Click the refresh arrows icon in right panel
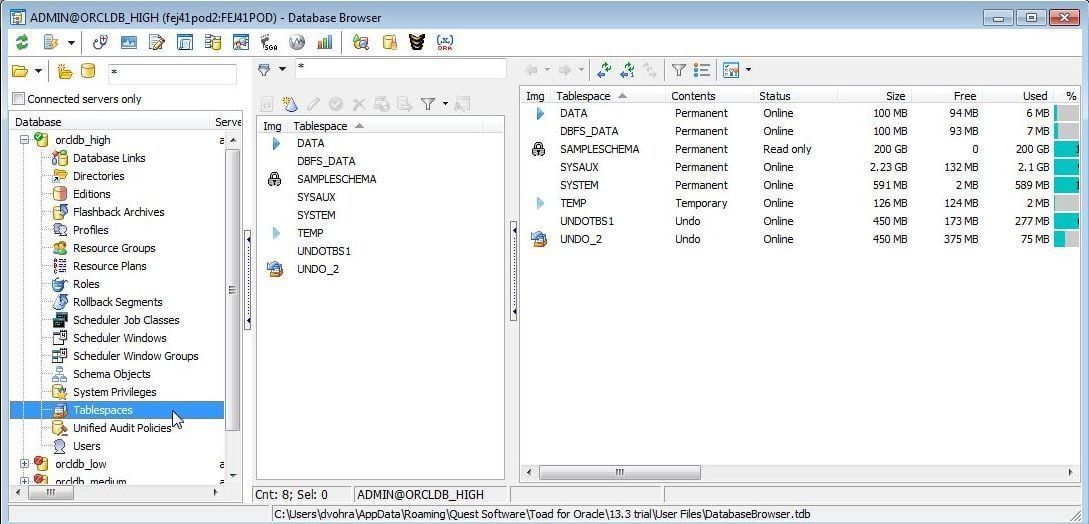Viewport: 1089px width, 524px height. tap(604, 69)
